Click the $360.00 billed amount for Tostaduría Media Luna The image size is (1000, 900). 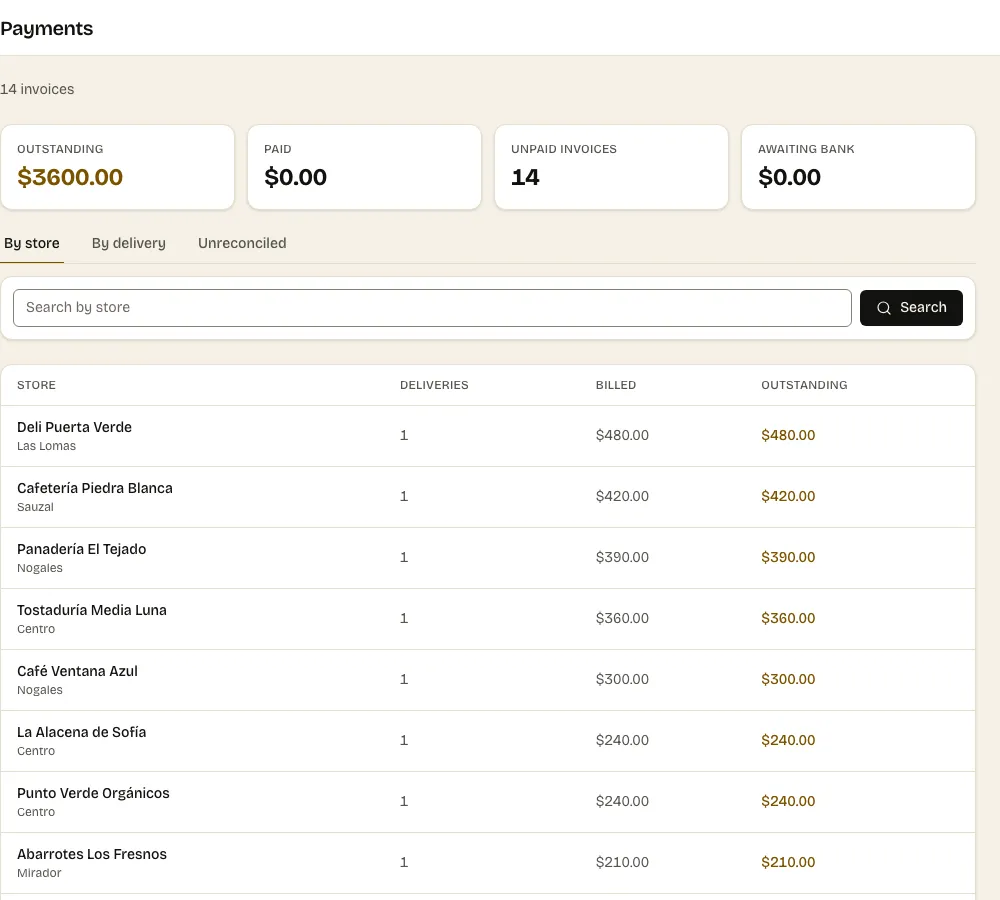[x=622, y=618]
